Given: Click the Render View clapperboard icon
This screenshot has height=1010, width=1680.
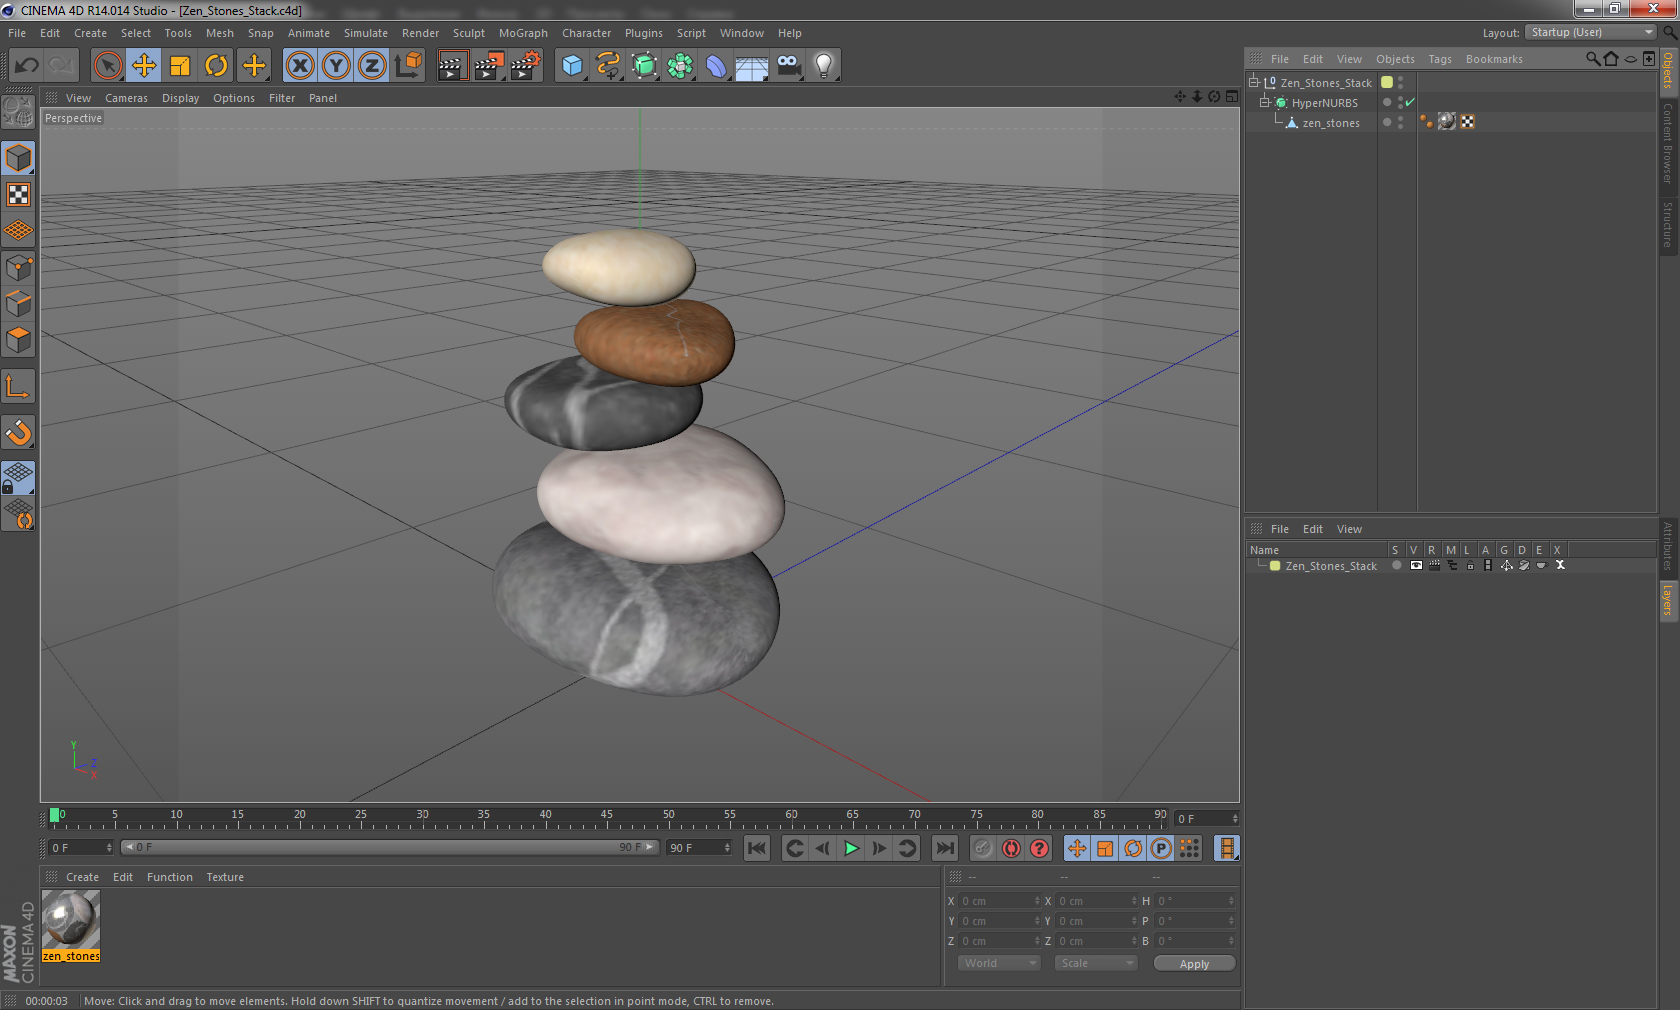Looking at the screenshot, I should coord(452,66).
